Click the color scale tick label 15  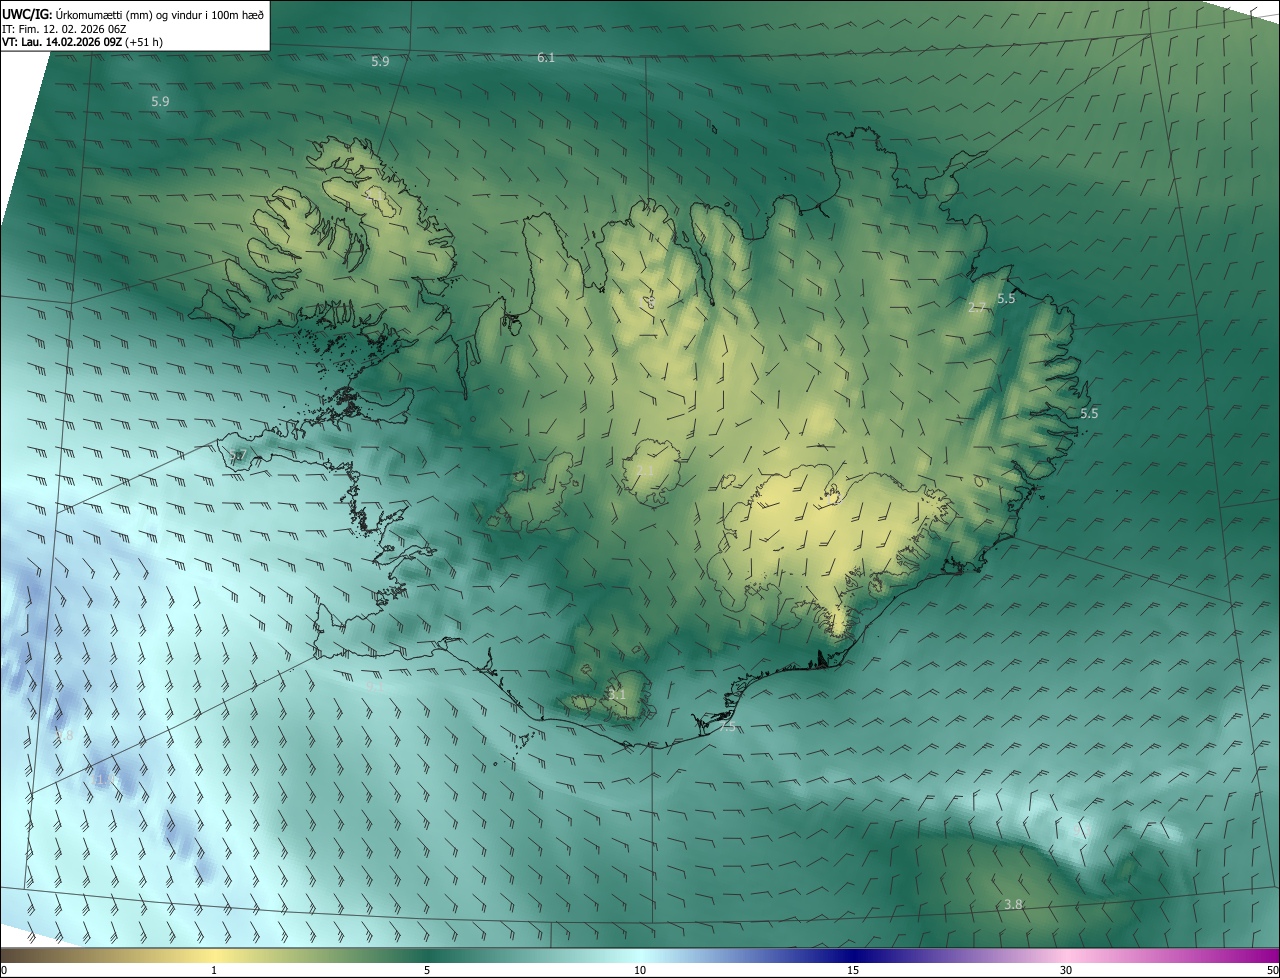tap(853, 971)
